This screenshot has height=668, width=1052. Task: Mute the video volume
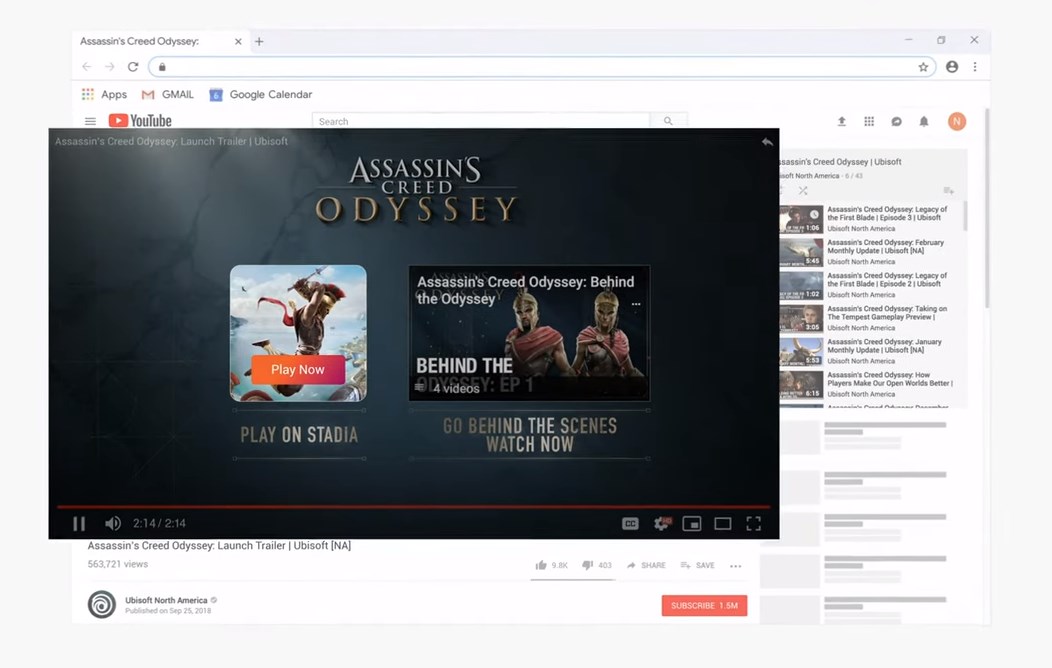click(x=113, y=523)
